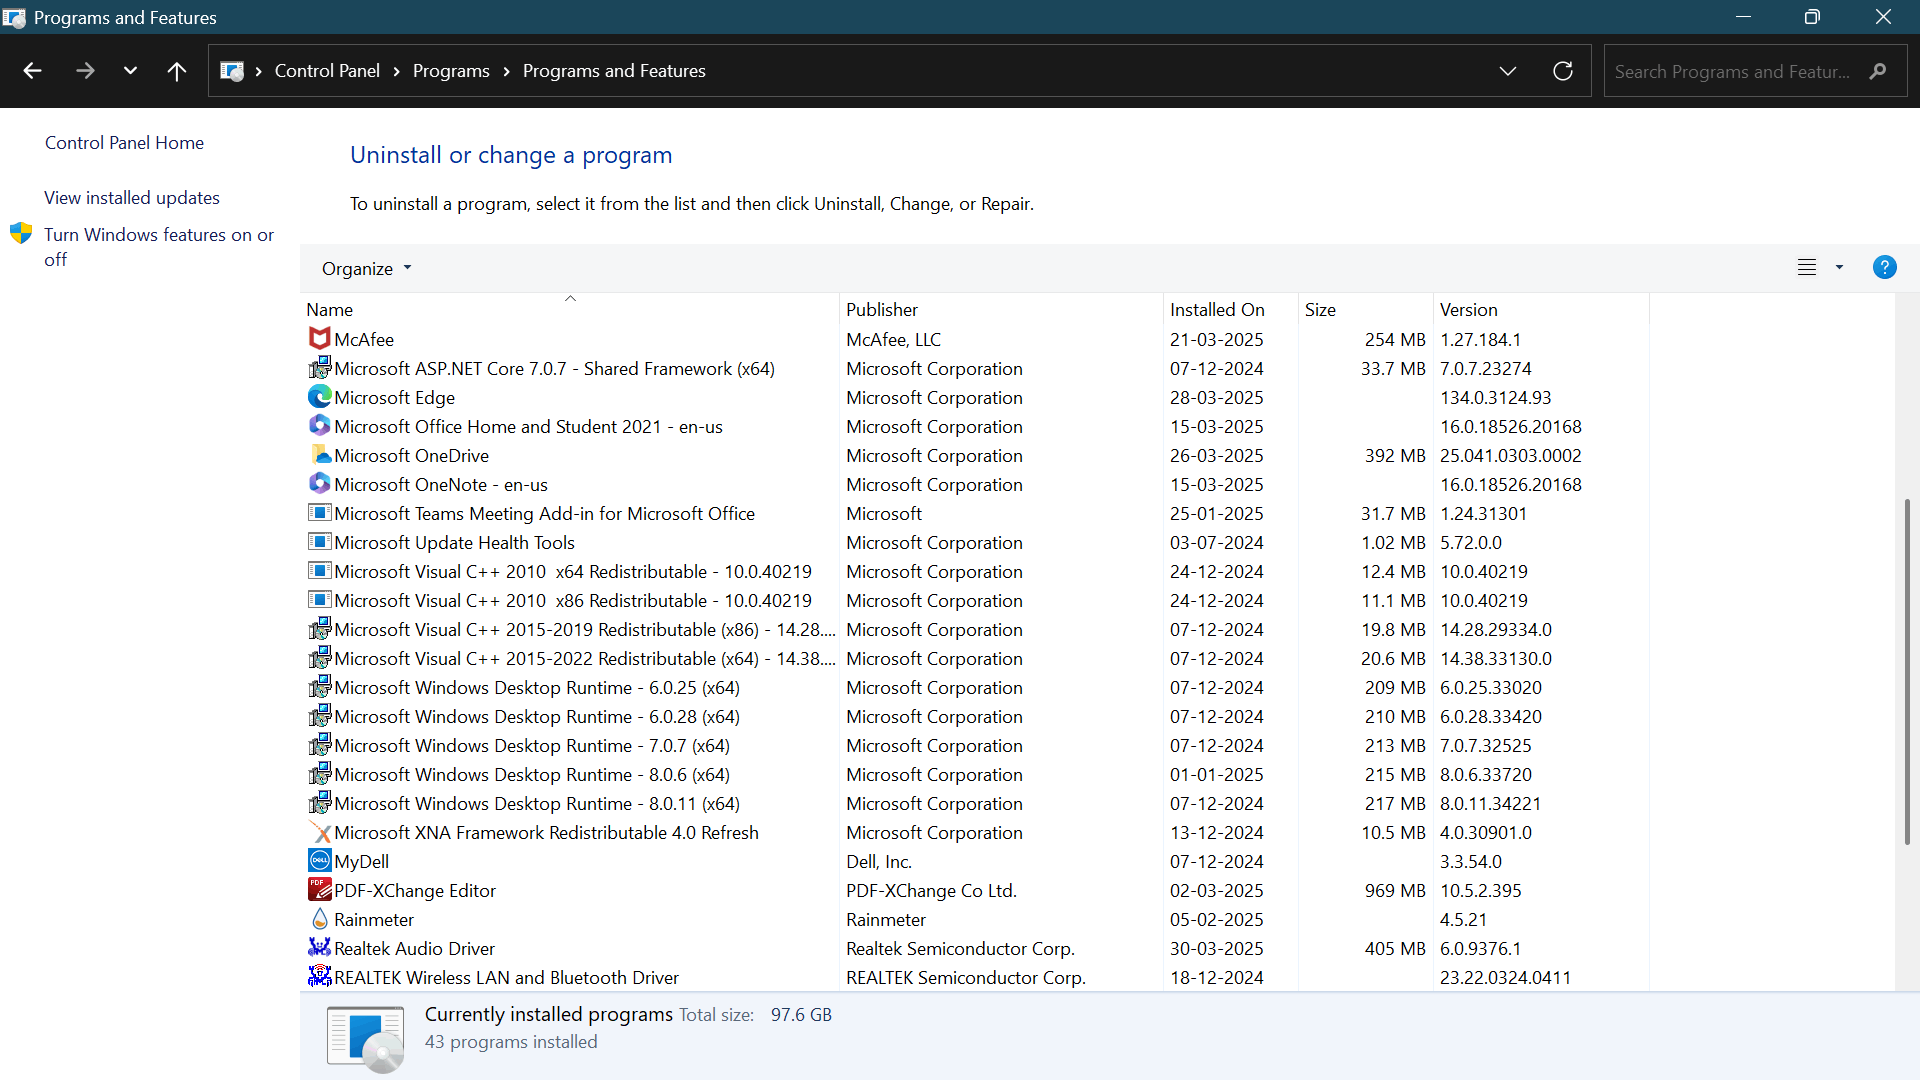Open the view options dropdown arrow

click(1838, 267)
